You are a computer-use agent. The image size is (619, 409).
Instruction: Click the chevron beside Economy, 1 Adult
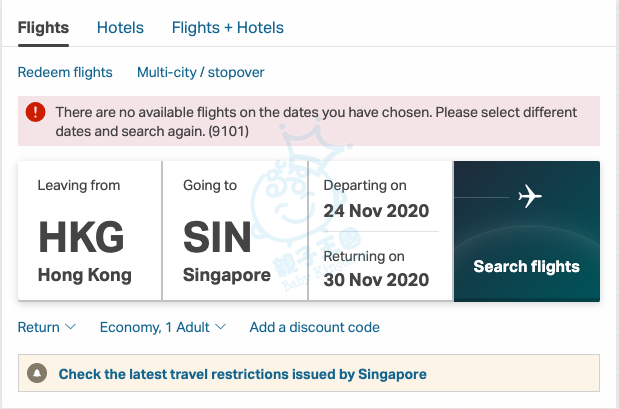(221, 327)
